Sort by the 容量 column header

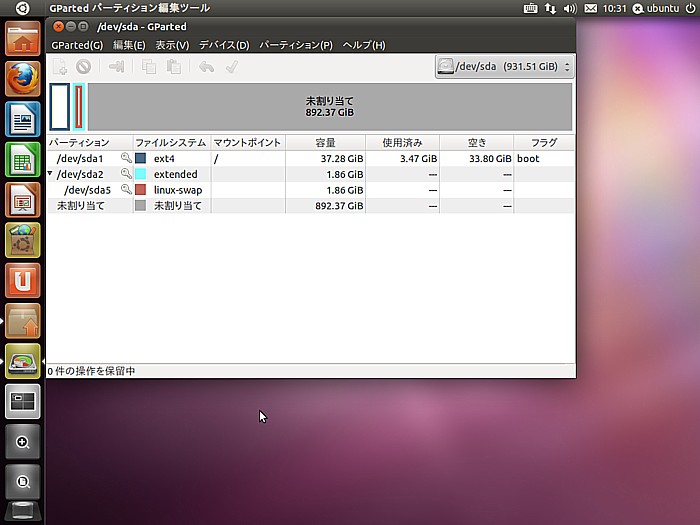325,143
